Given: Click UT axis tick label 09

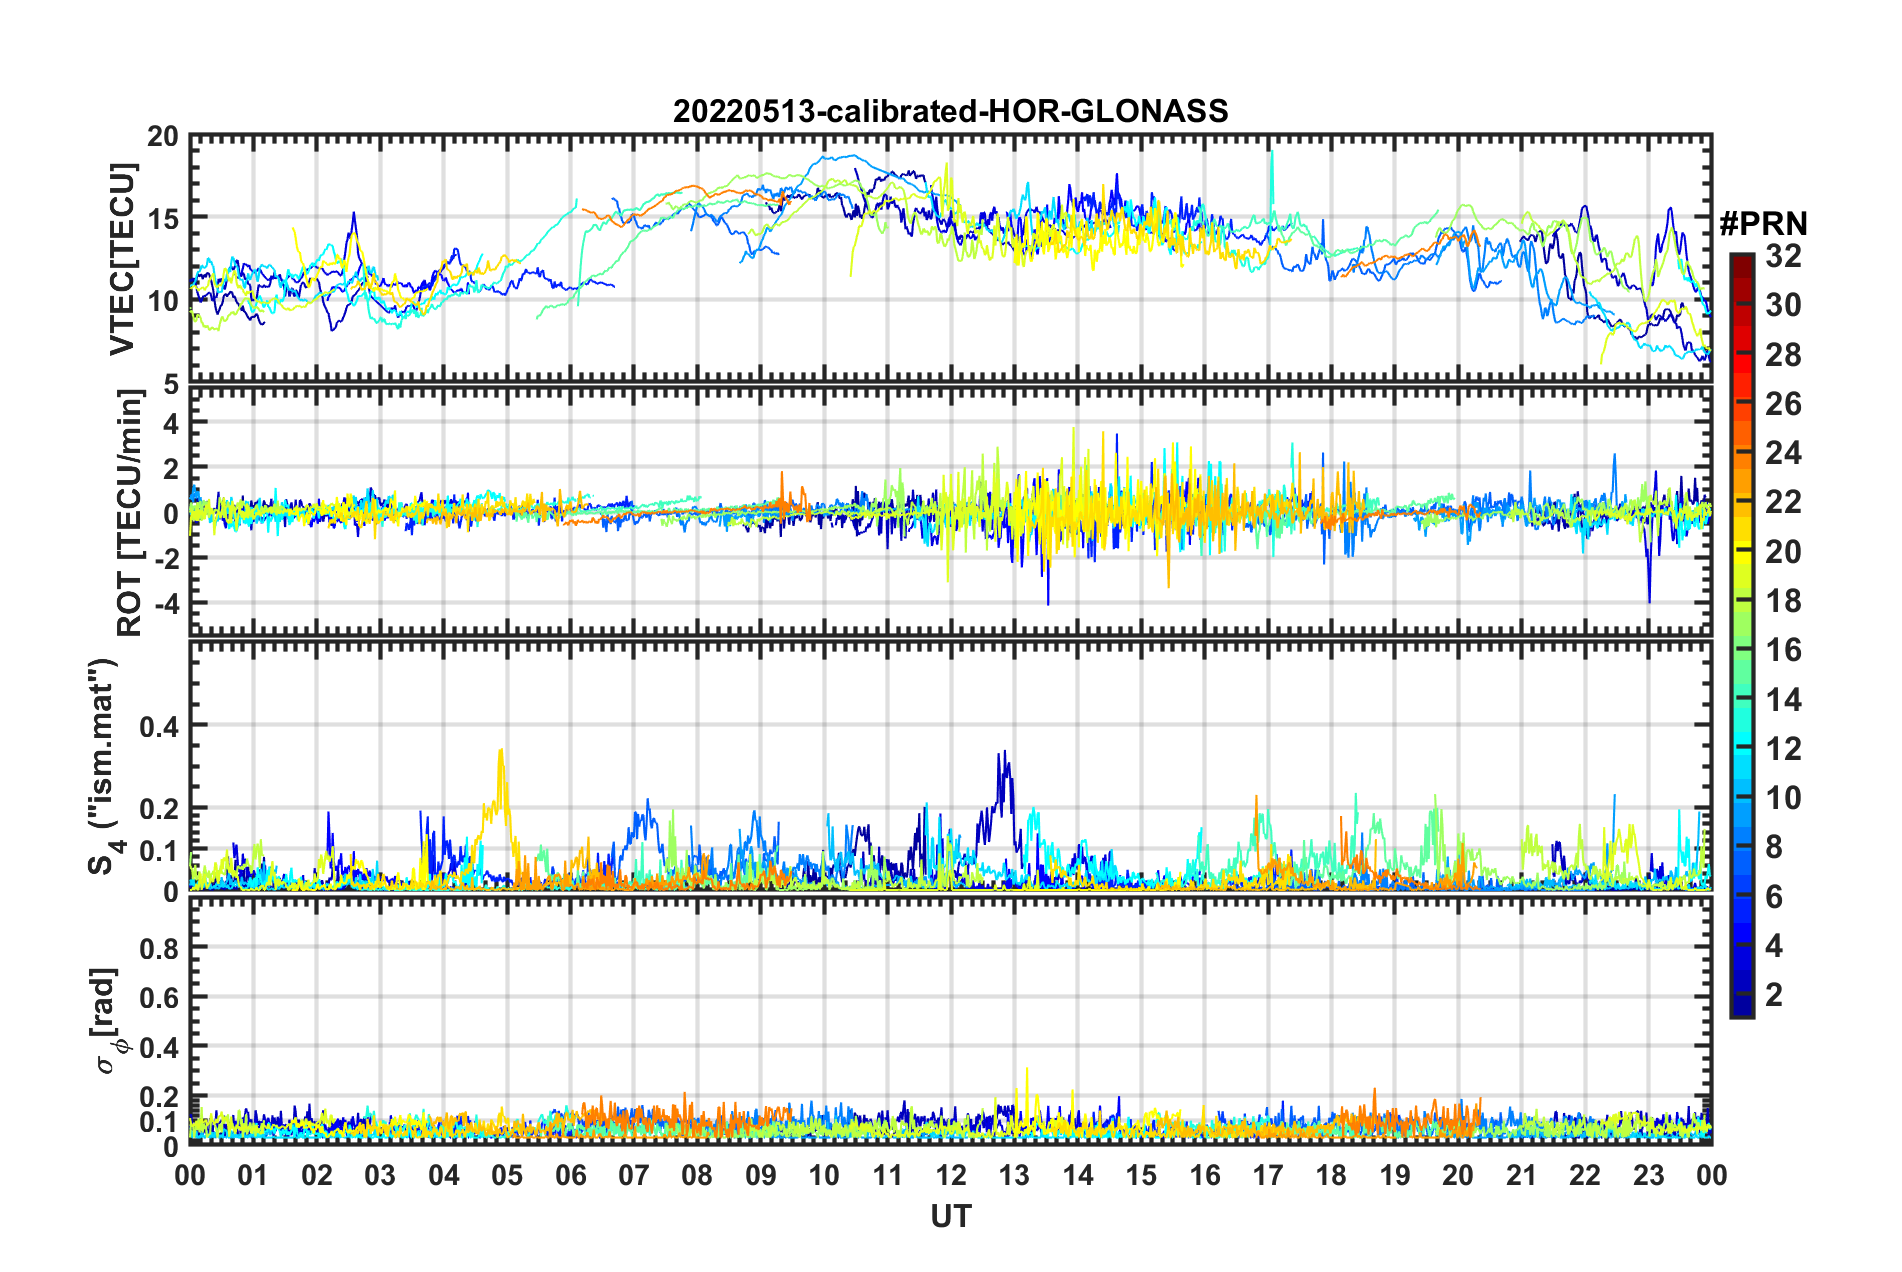Looking at the screenshot, I should click(761, 1175).
